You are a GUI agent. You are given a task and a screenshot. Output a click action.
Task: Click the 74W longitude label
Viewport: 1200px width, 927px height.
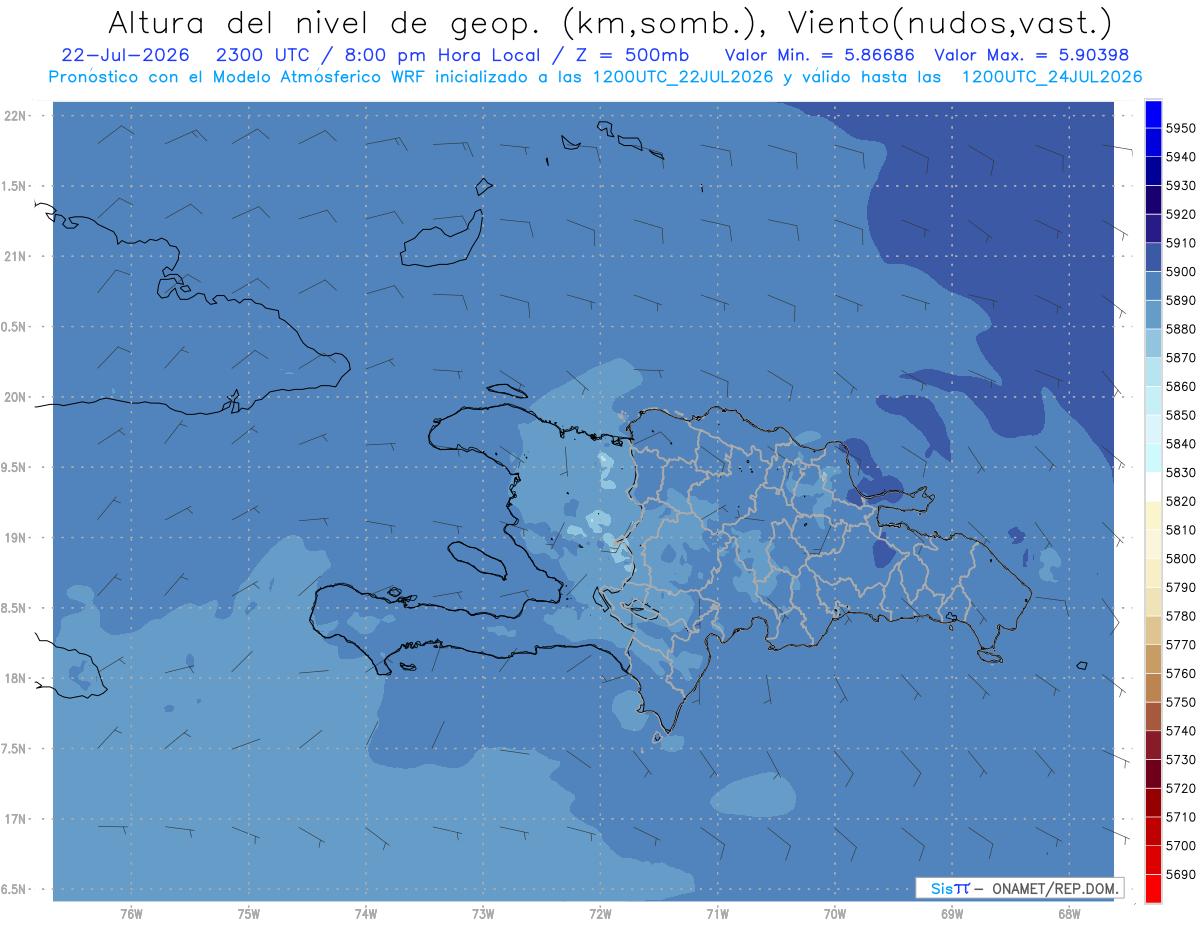tap(366, 913)
